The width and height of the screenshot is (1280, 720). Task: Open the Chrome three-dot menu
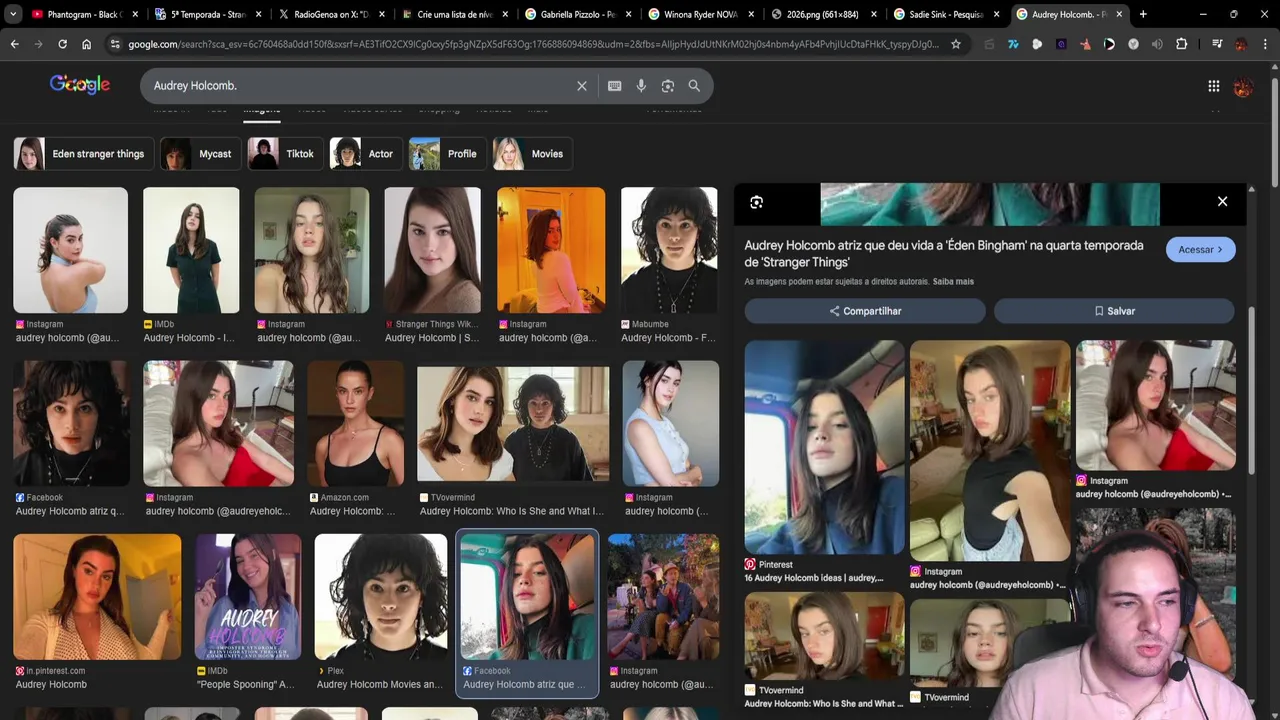1265,44
